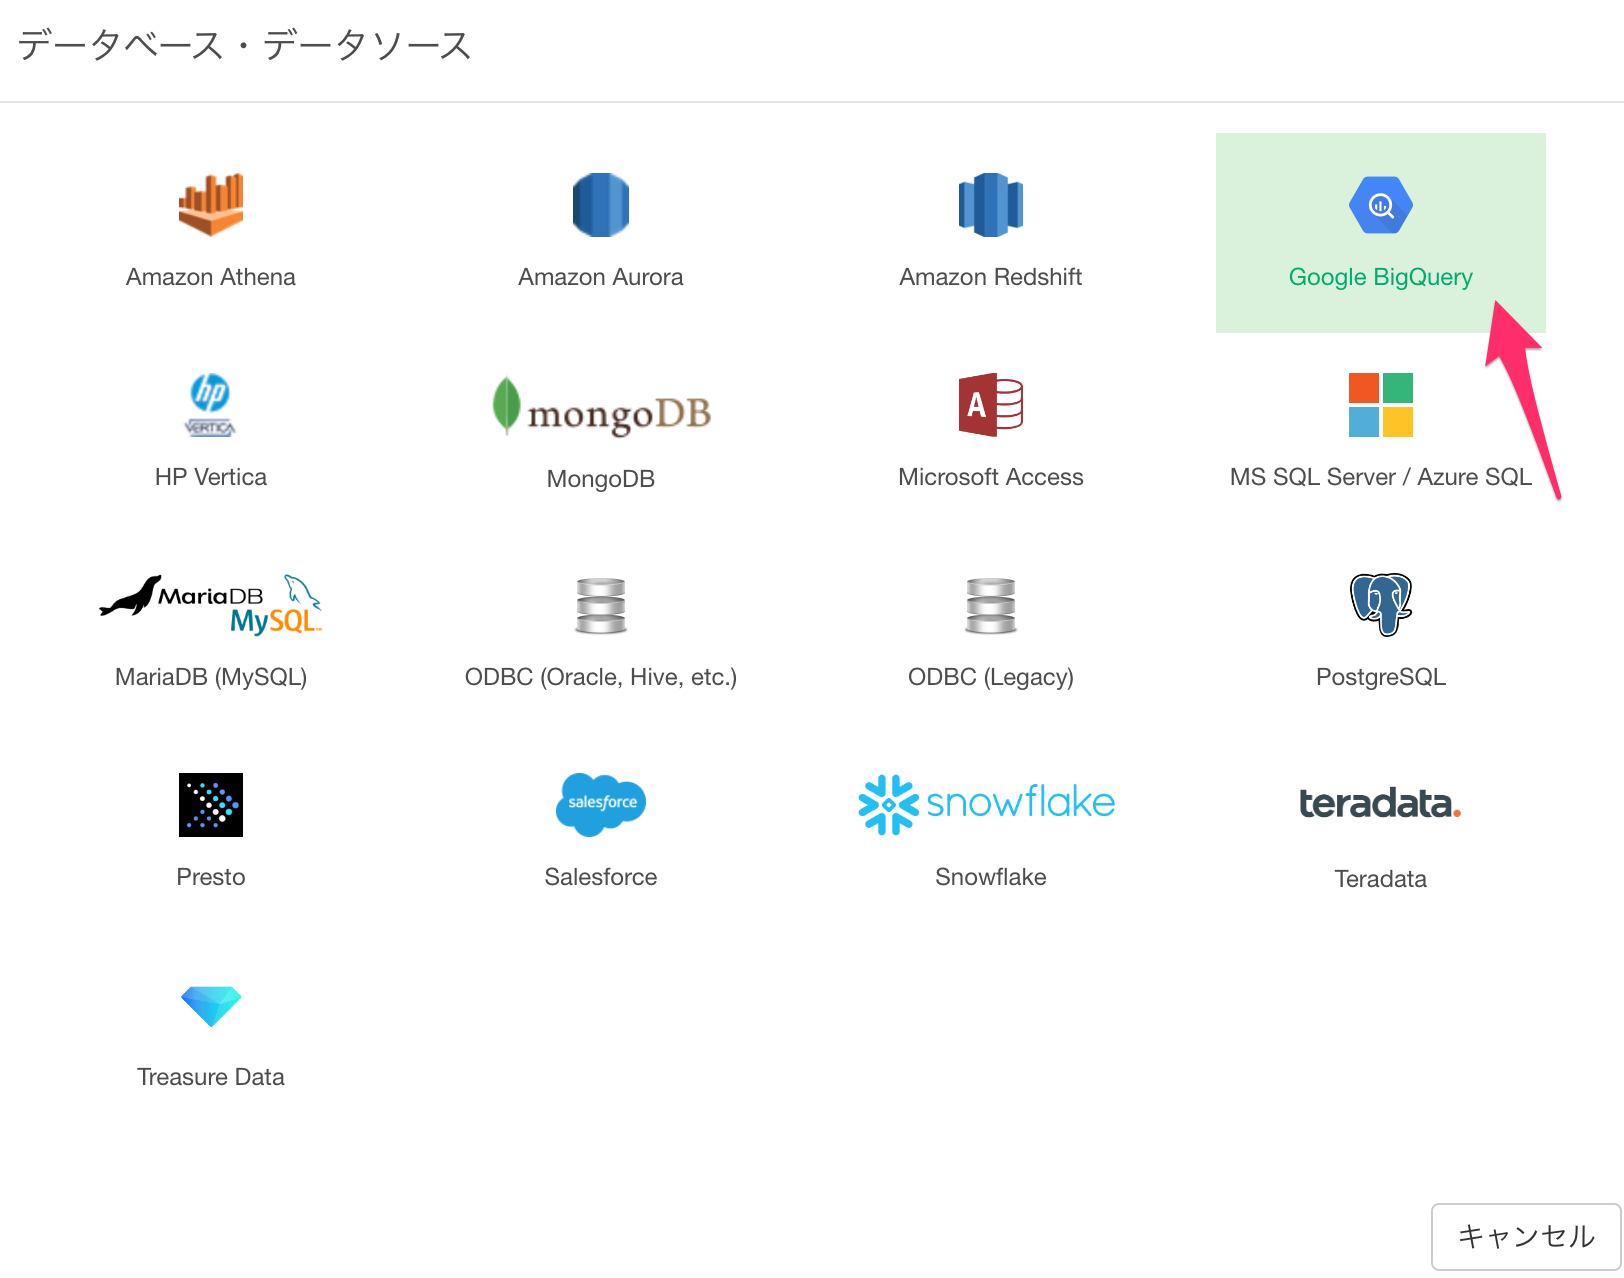Choose the PostgreSQL elephant icon
The height and width of the screenshot is (1278, 1624).
point(1381,605)
